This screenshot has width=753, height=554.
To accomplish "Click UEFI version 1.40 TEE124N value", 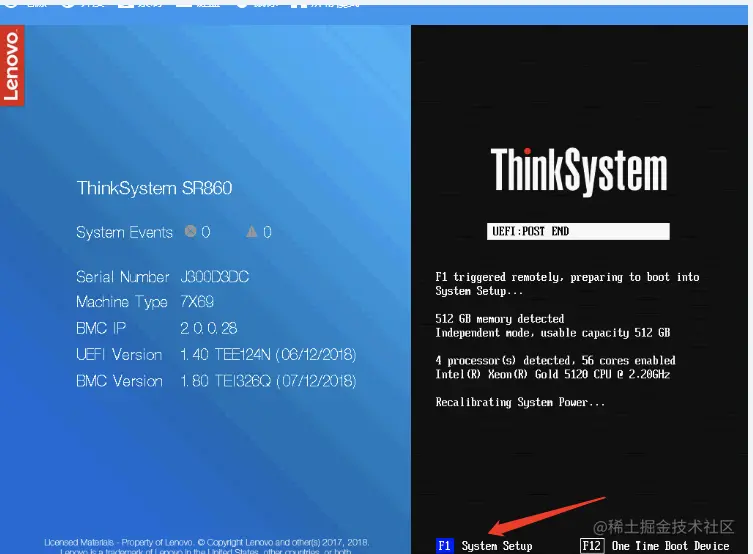I will click(268, 355).
